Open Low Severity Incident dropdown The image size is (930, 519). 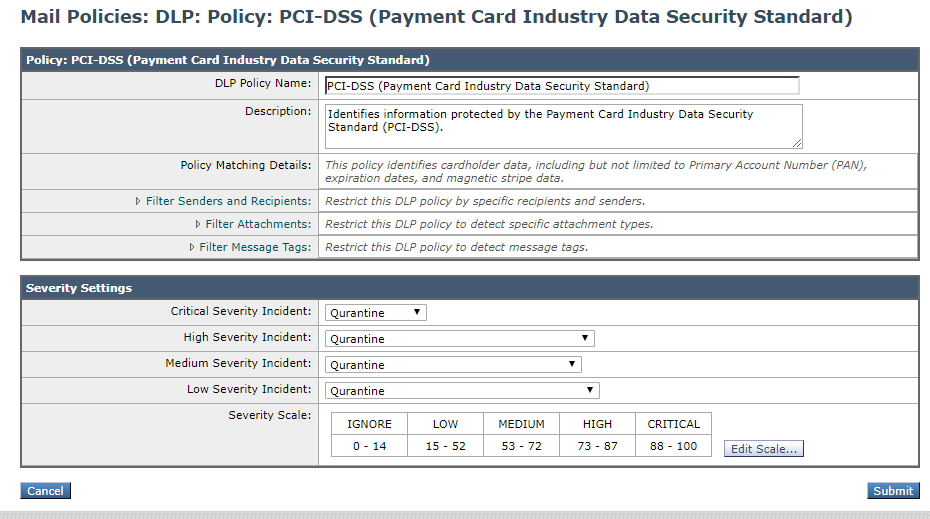pyautogui.click(x=462, y=391)
